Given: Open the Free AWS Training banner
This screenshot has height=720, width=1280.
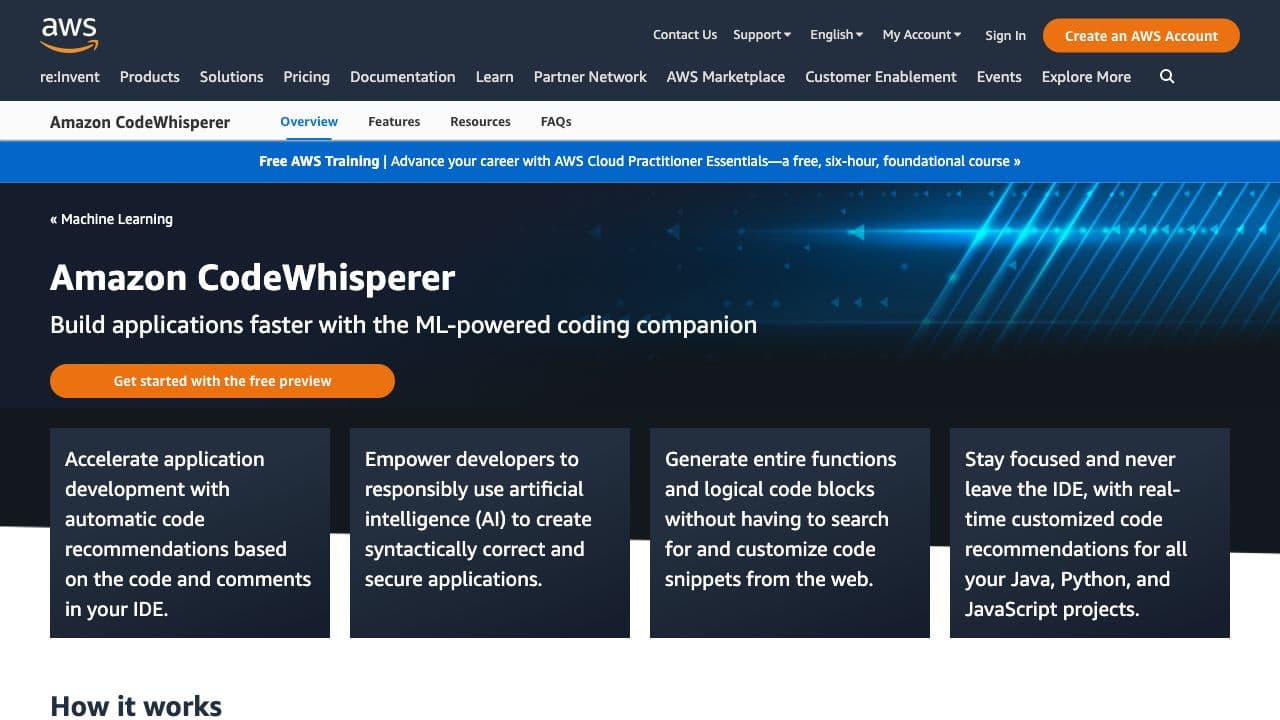Looking at the screenshot, I should tap(640, 161).
